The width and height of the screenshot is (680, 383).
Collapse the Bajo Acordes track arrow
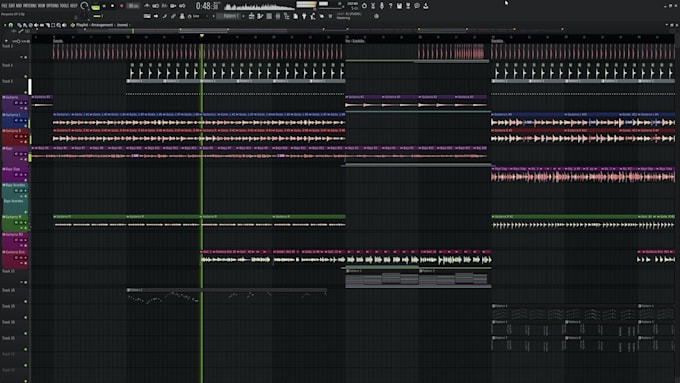[x=3, y=185]
